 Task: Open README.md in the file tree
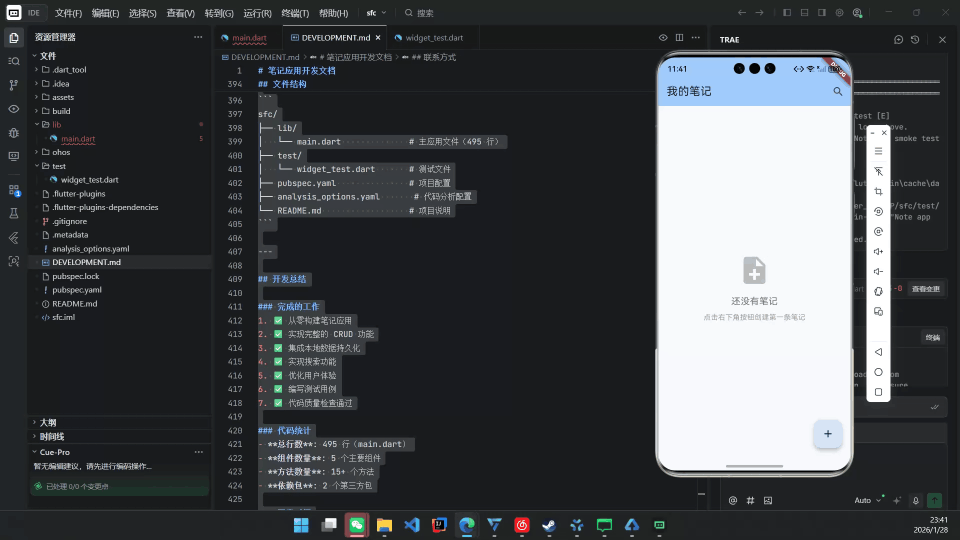pyautogui.click(x=75, y=304)
